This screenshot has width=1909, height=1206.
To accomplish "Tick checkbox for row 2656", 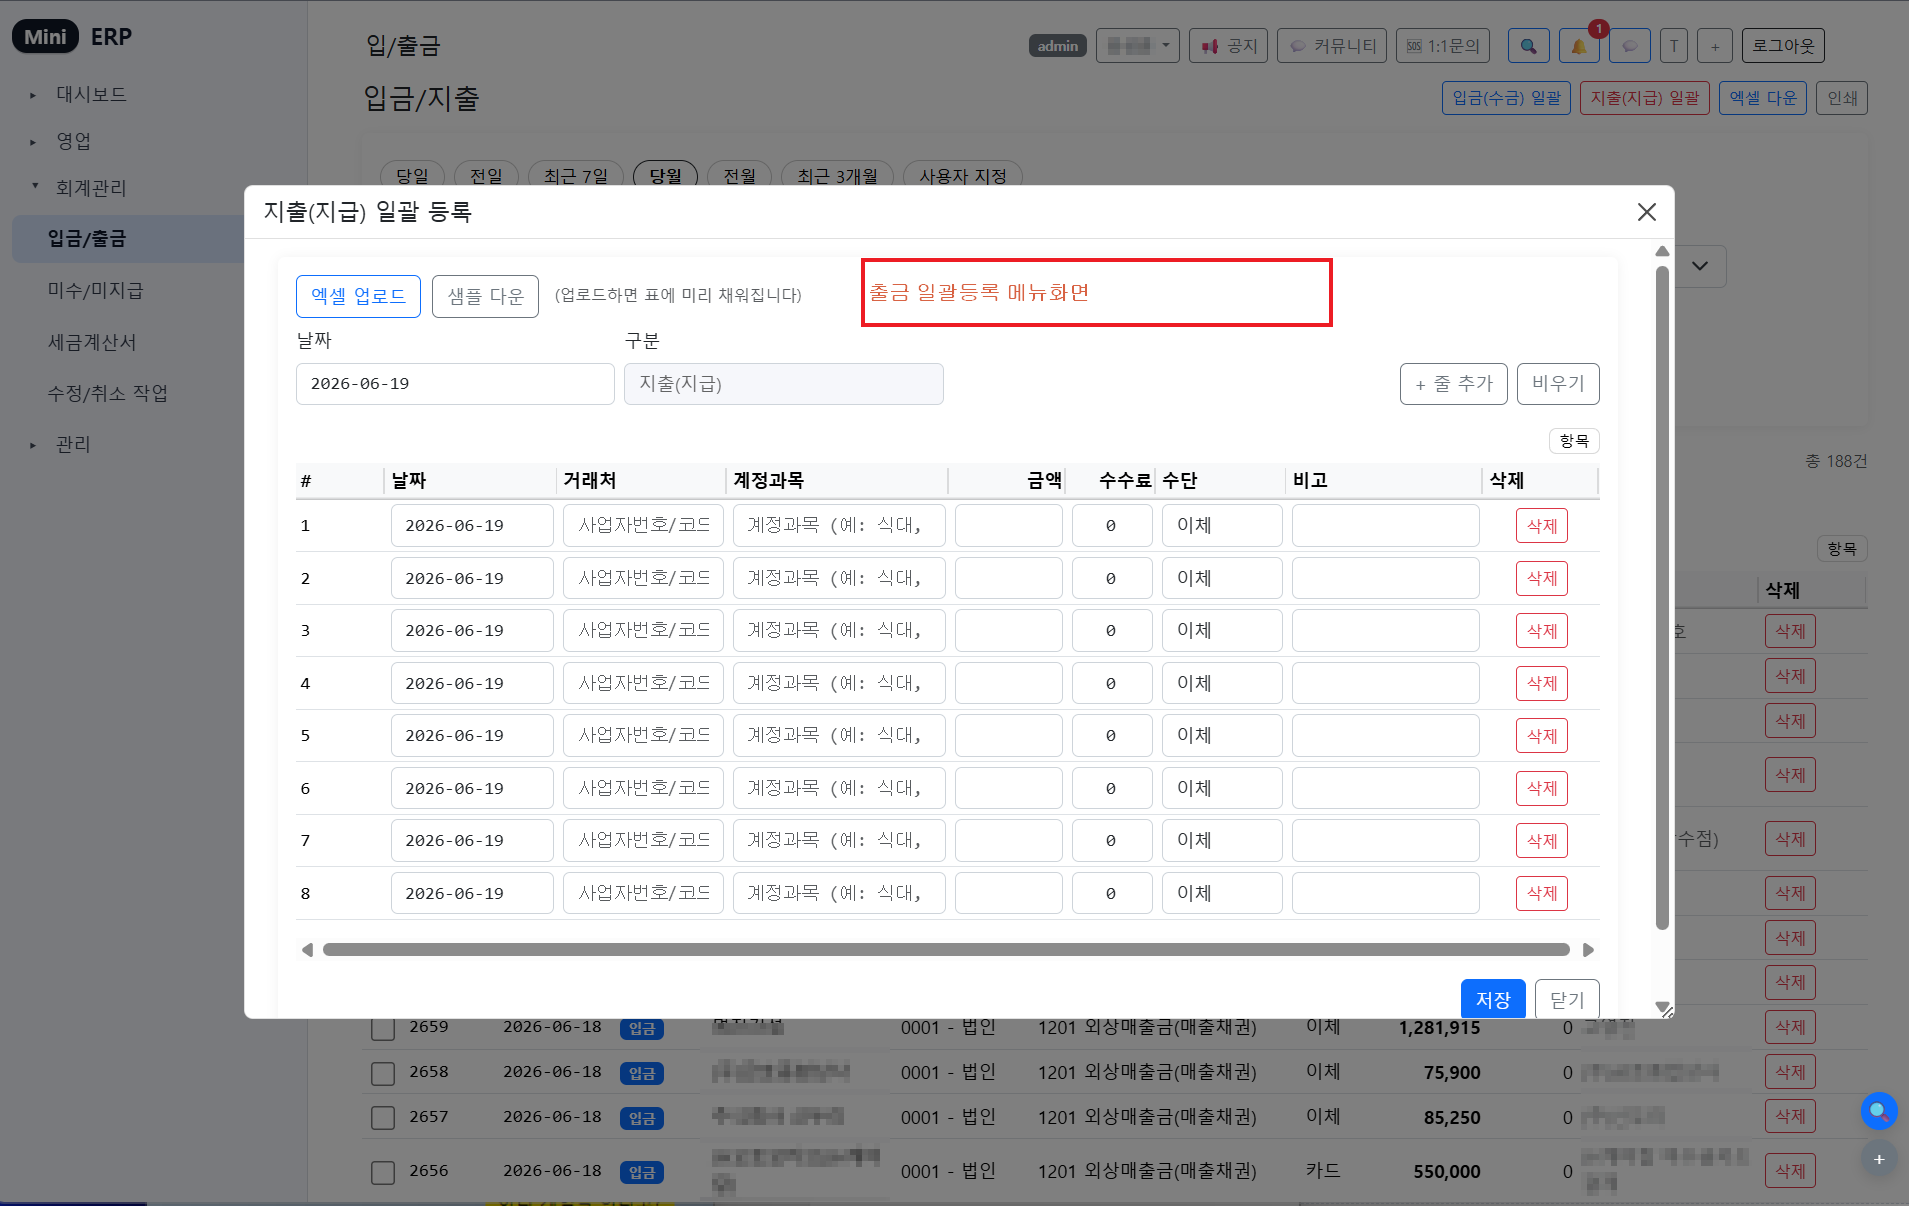I will click(x=383, y=1172).
